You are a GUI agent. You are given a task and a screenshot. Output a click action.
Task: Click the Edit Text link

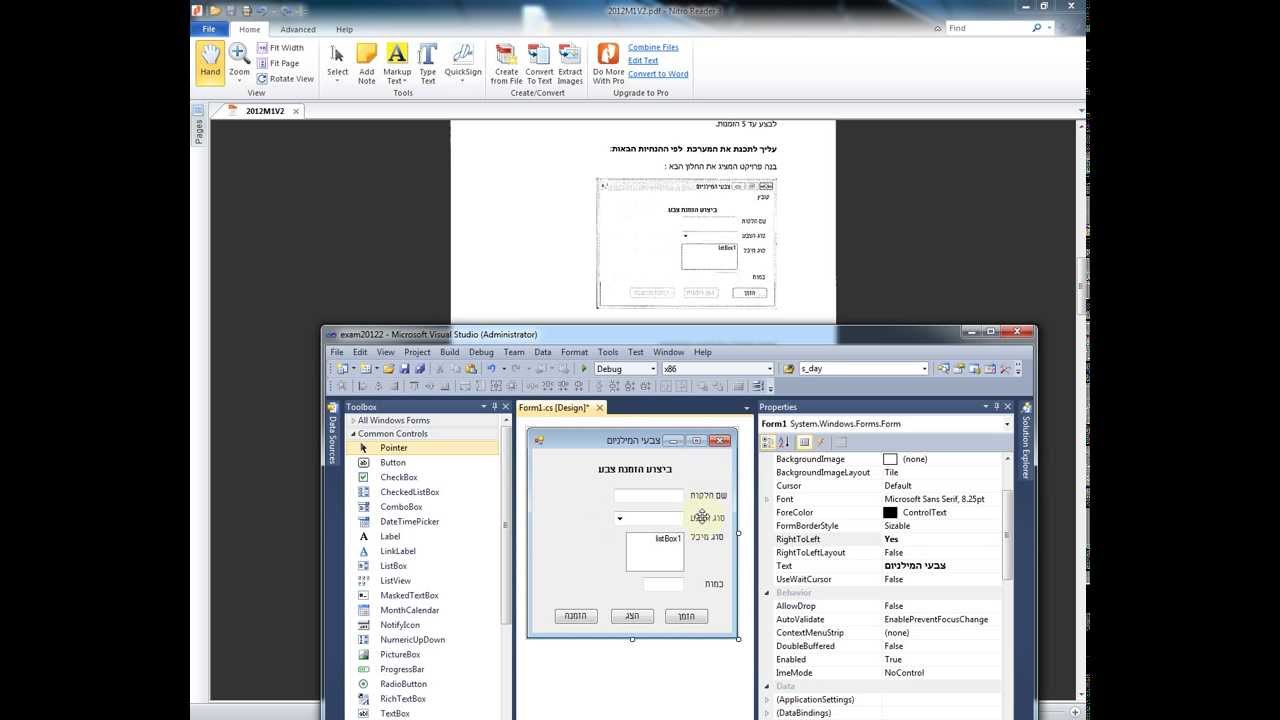pos(643,61)
